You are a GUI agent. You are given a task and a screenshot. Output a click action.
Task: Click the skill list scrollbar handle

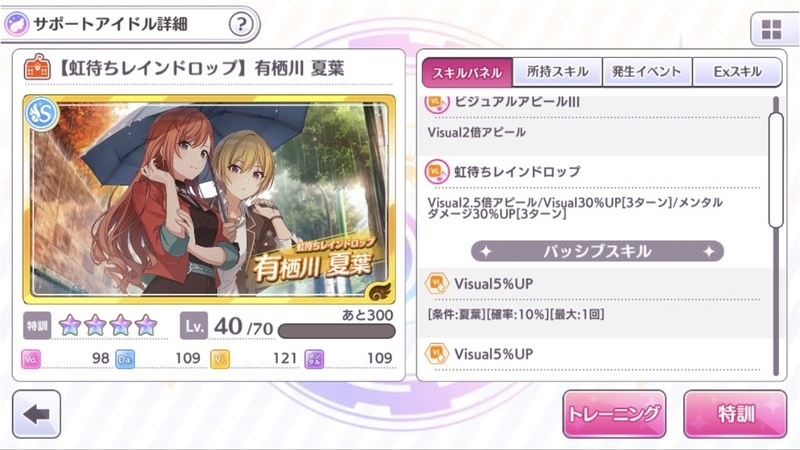coord(776,170)
